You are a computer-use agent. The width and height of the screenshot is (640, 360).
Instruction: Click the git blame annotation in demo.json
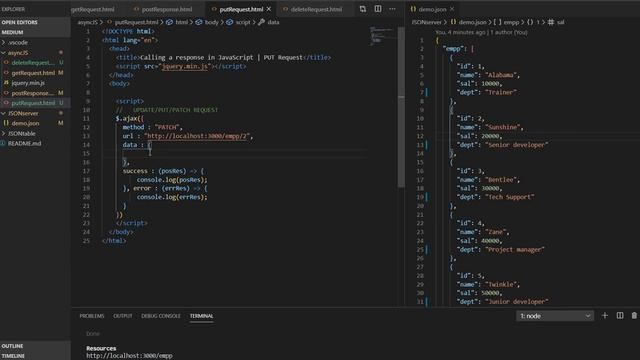coord(482,32)
